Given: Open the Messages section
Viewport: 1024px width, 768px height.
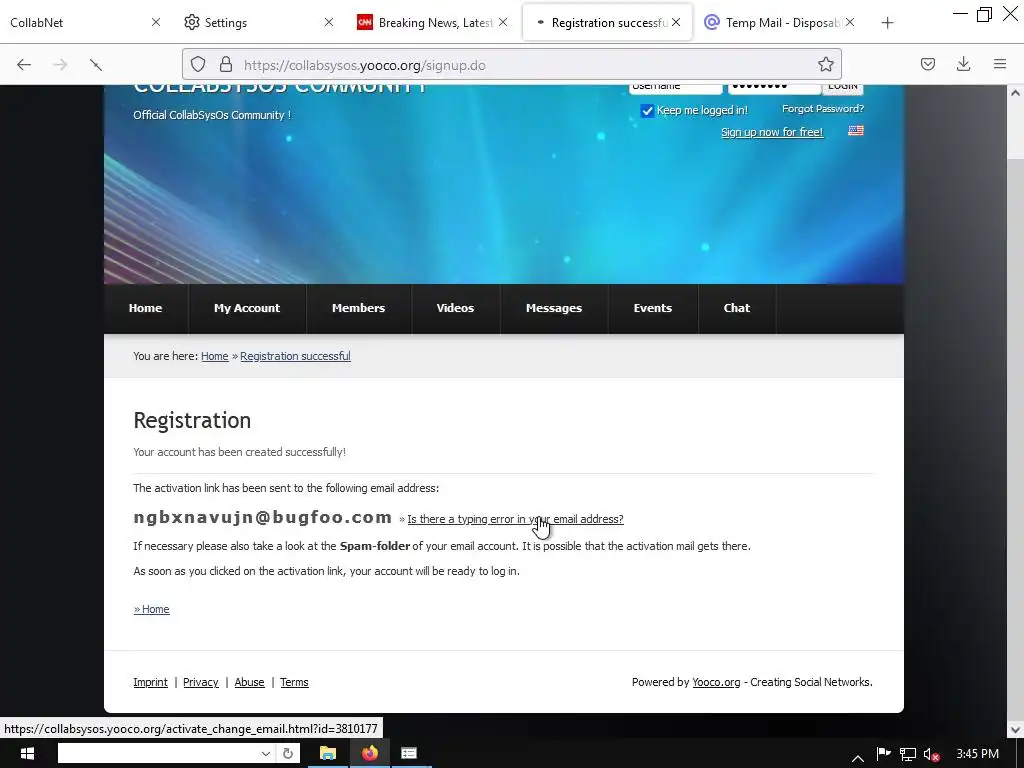Looking at the screenshot, I should tap(554, 308).
